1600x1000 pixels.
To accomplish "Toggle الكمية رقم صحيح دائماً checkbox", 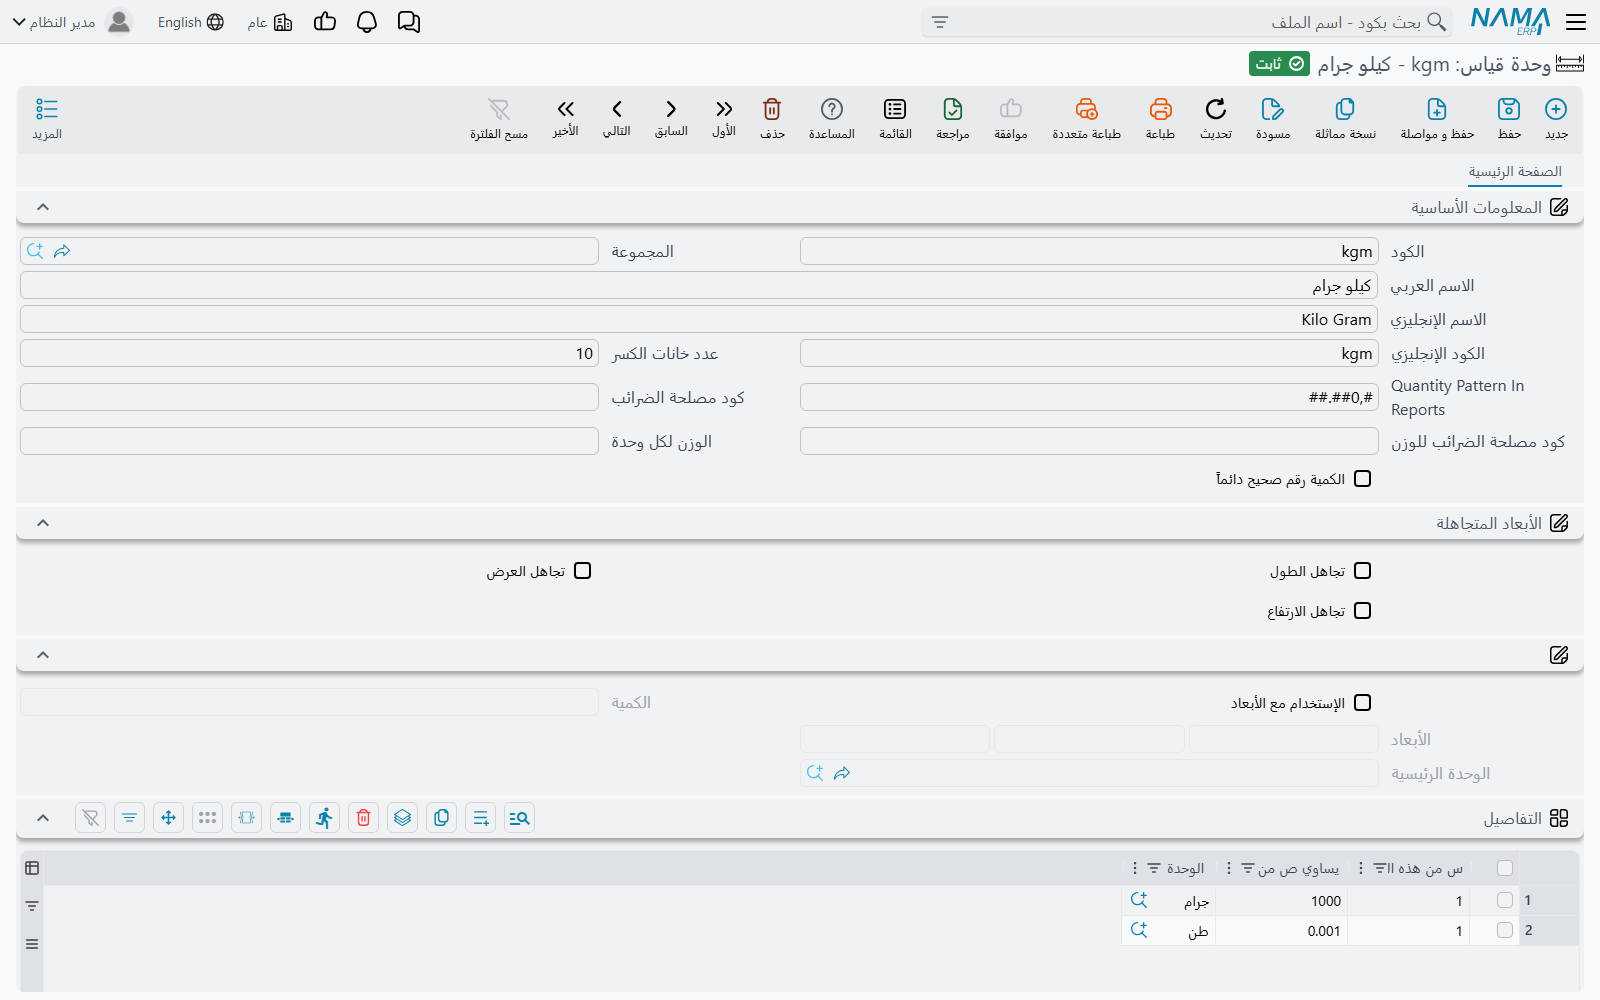I will click(1362, 479).
